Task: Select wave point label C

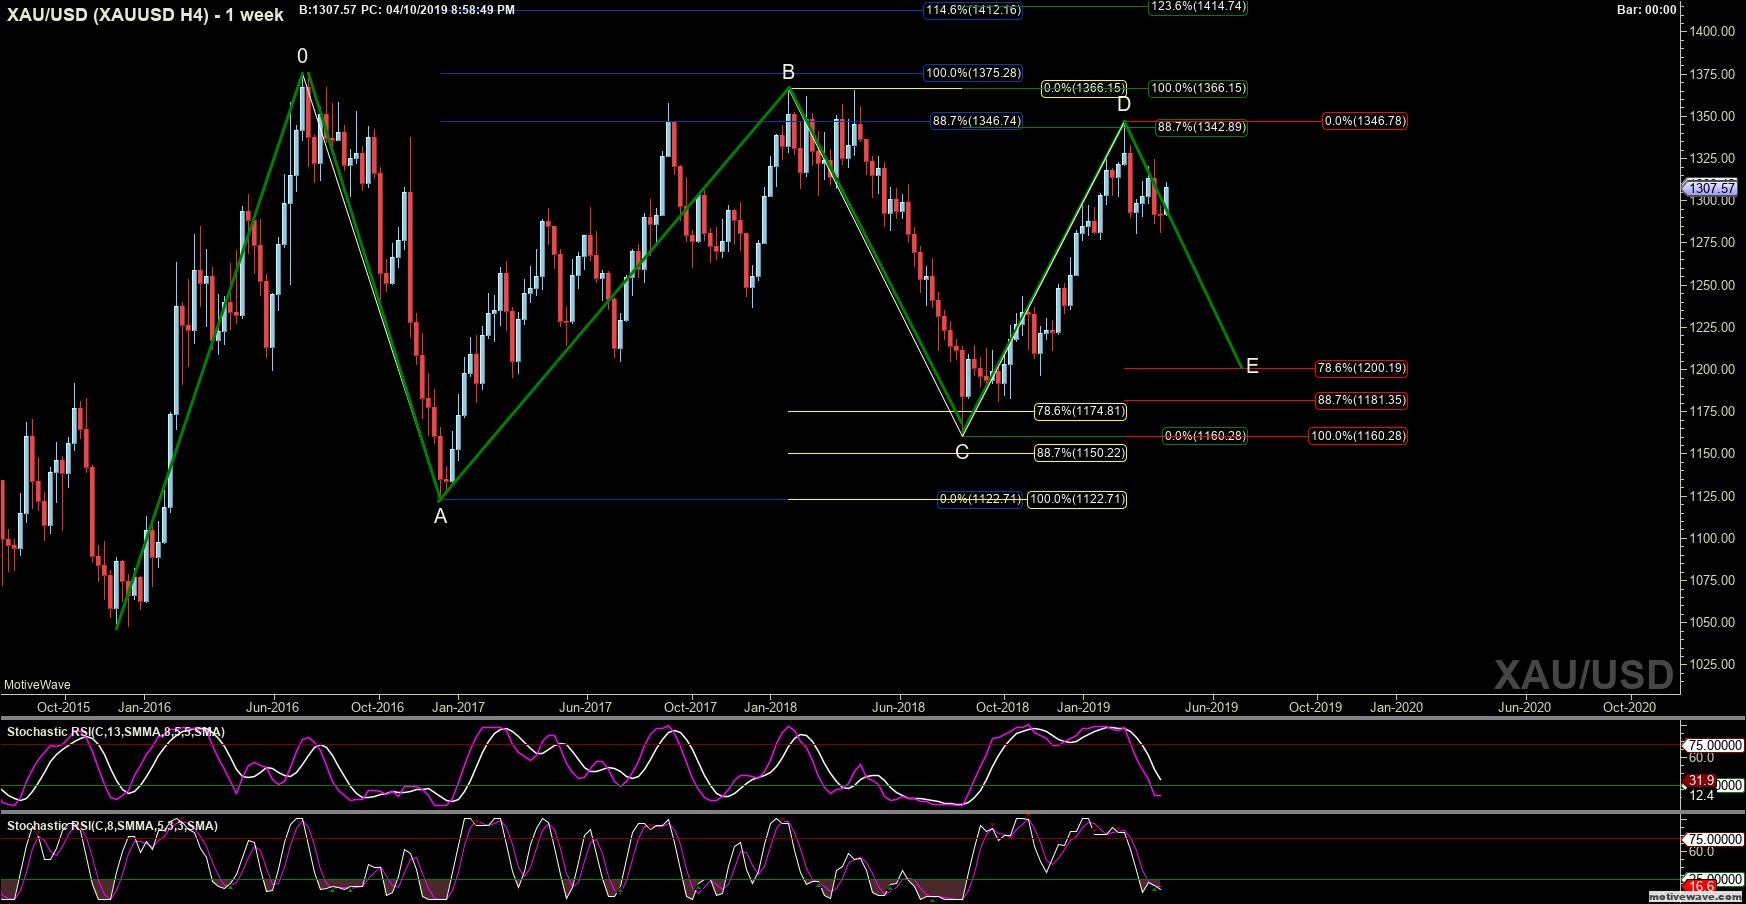Action: click(x=962, y=452)
